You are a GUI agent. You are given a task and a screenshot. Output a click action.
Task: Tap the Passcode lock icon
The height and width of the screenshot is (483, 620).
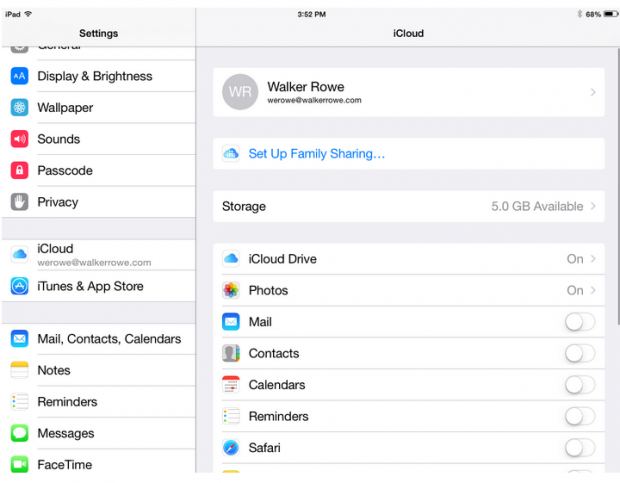click(19, 170)
